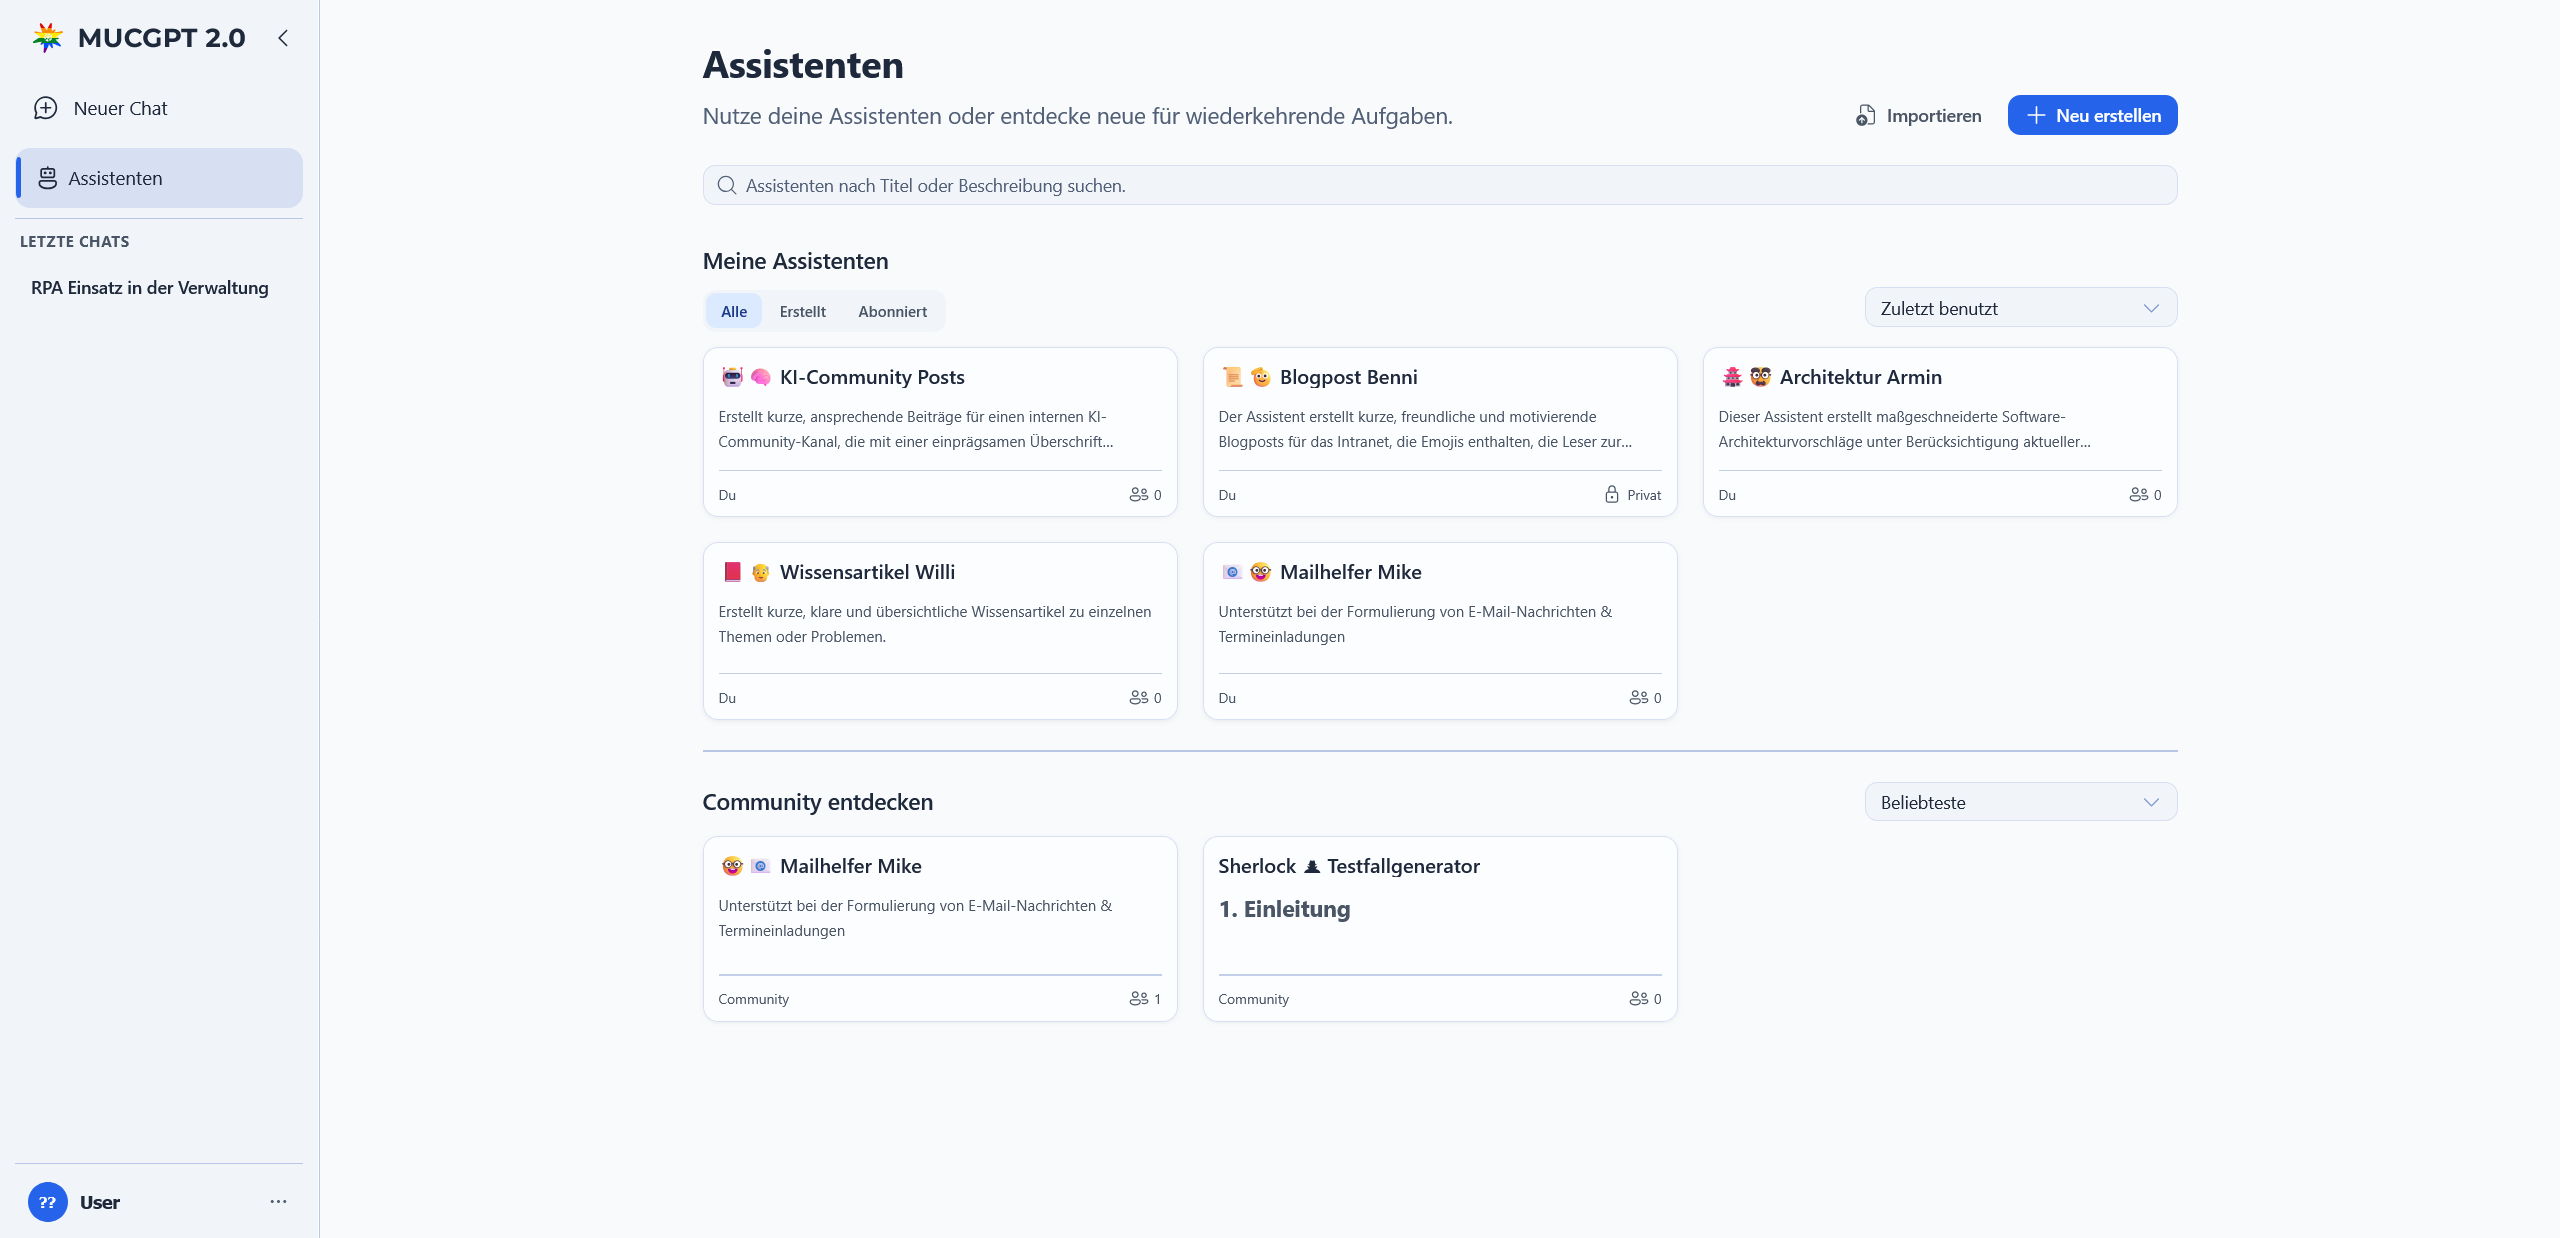
Task: Click subscriber count icon on KI-Community Posts card
Action: pos(1138,495)
